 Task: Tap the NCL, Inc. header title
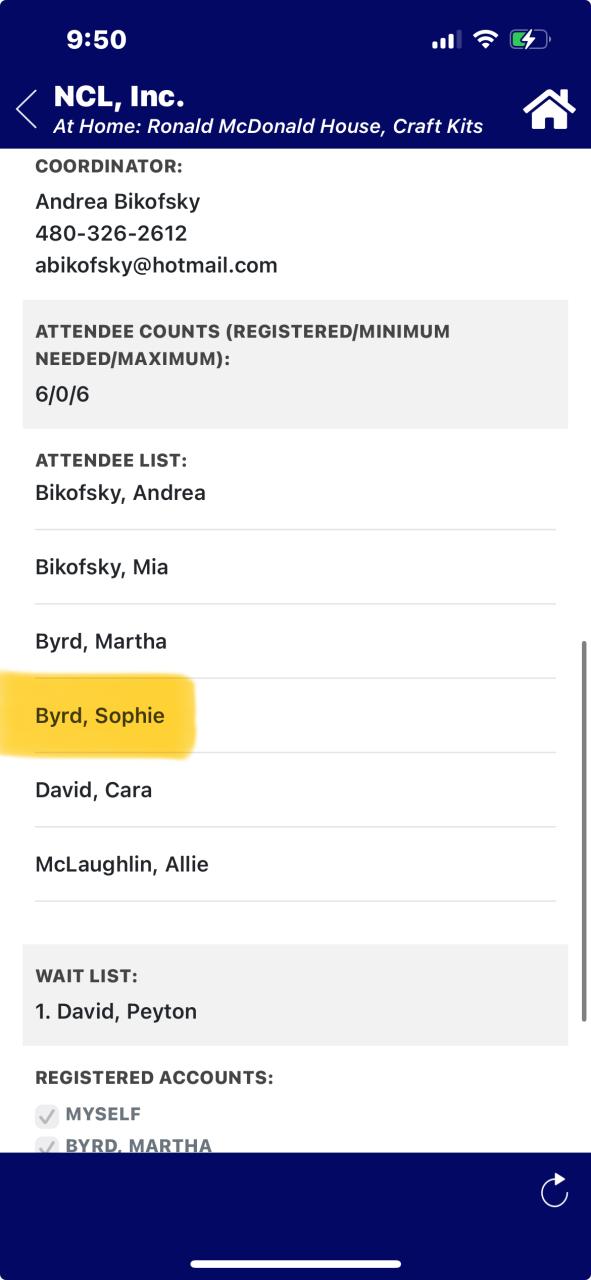click(x=119, y=97)
